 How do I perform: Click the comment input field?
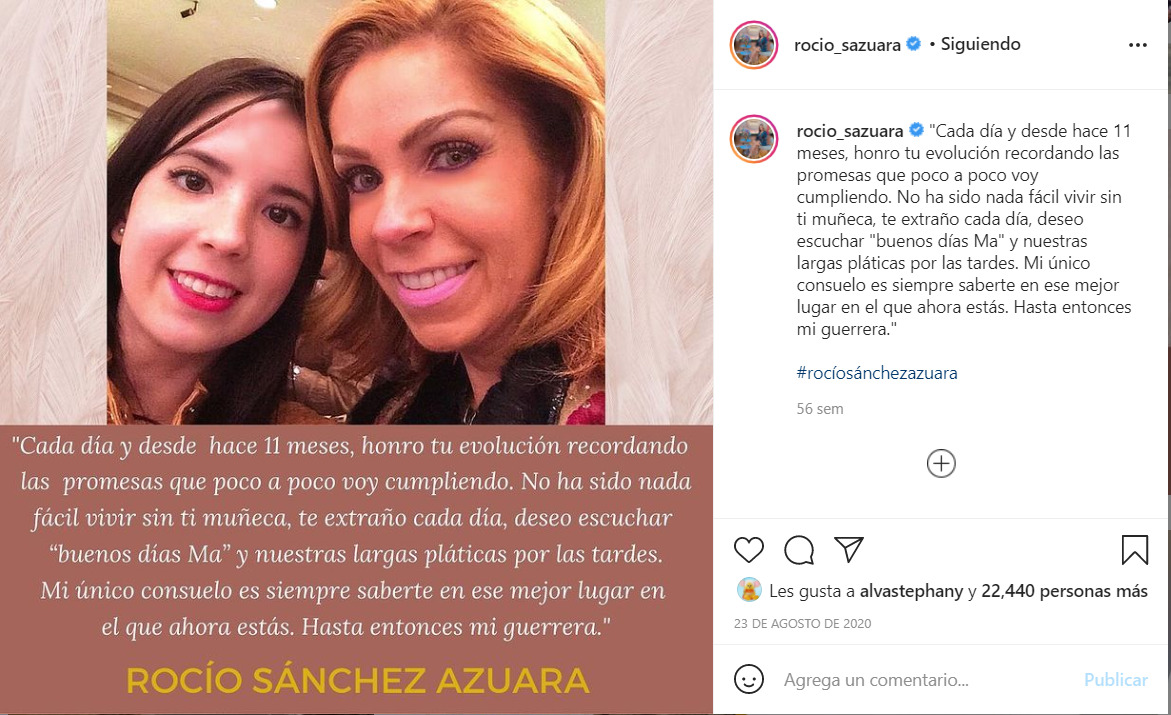click(x=926, y=680)
